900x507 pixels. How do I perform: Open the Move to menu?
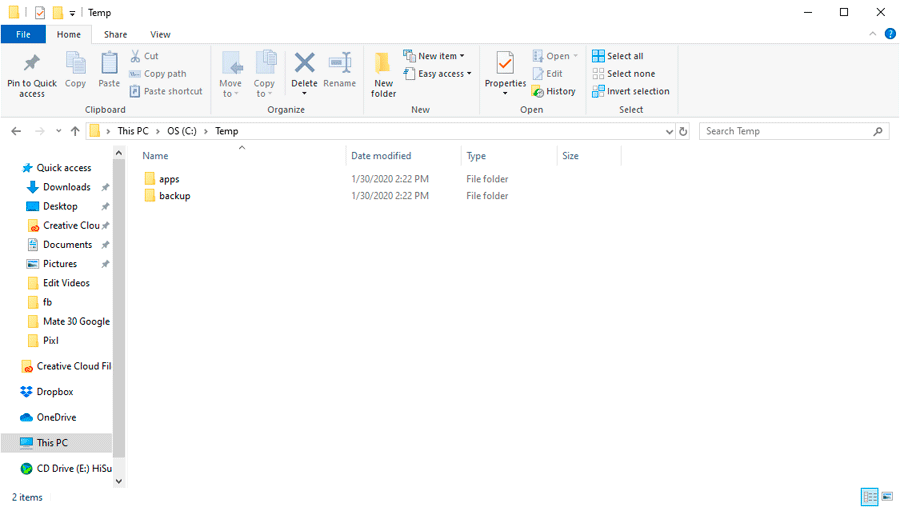click(x=230, y=75)
